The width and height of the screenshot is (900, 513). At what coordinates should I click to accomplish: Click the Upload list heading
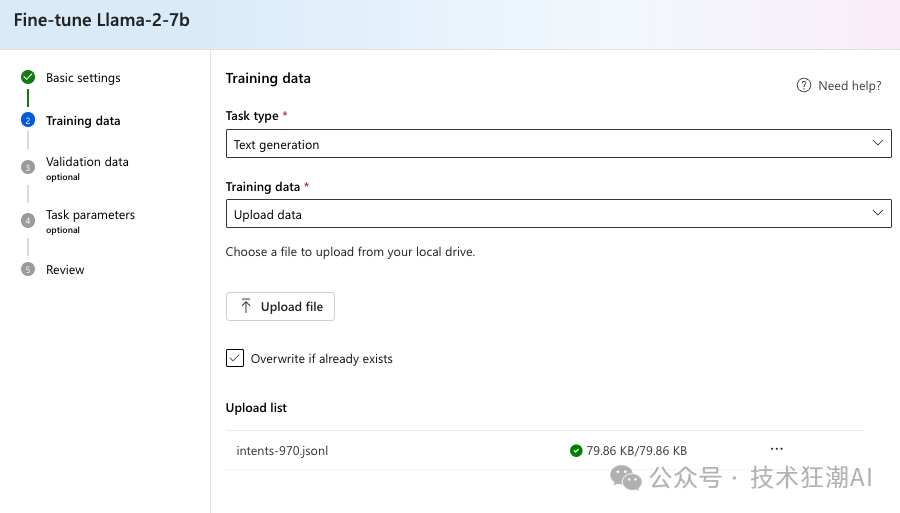click(256, 407)
